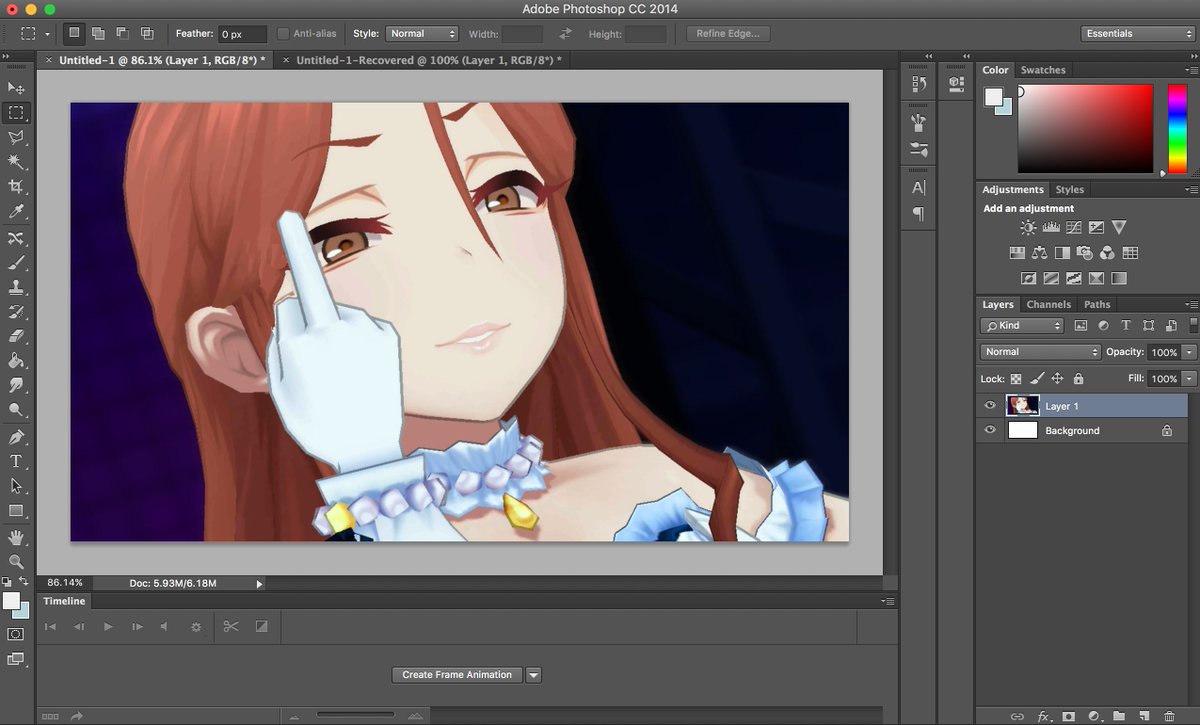
Task: Select the Eyedropper tool
Action: [x=16, y=212]
